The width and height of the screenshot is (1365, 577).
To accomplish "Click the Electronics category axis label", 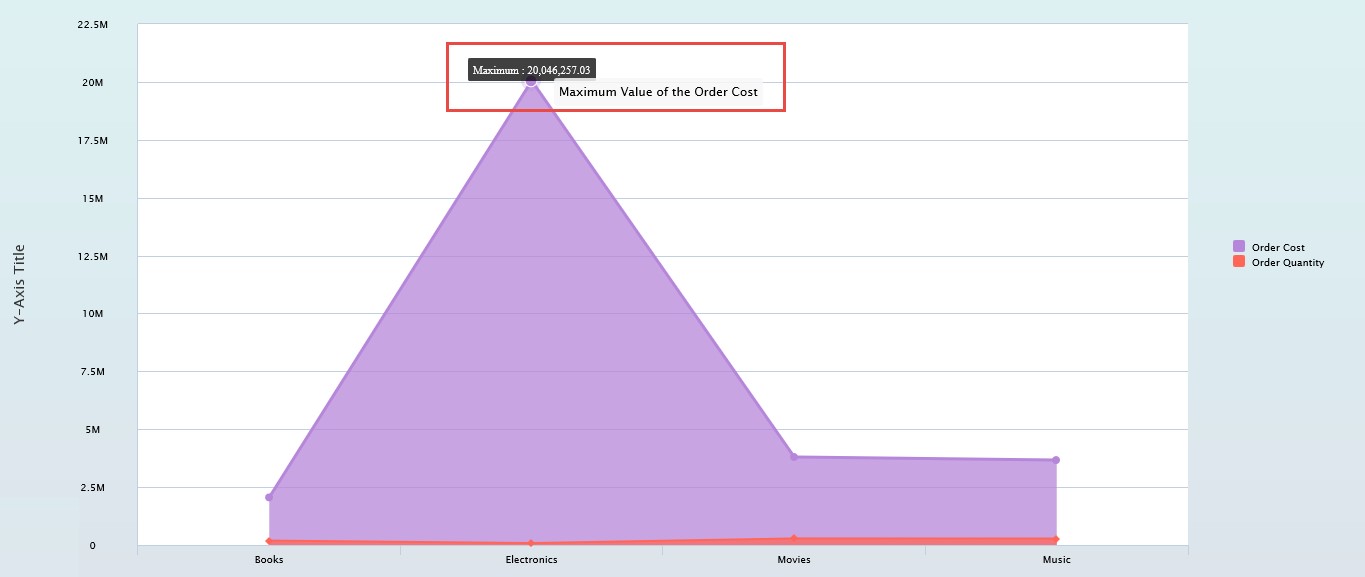I will [531, 560].
